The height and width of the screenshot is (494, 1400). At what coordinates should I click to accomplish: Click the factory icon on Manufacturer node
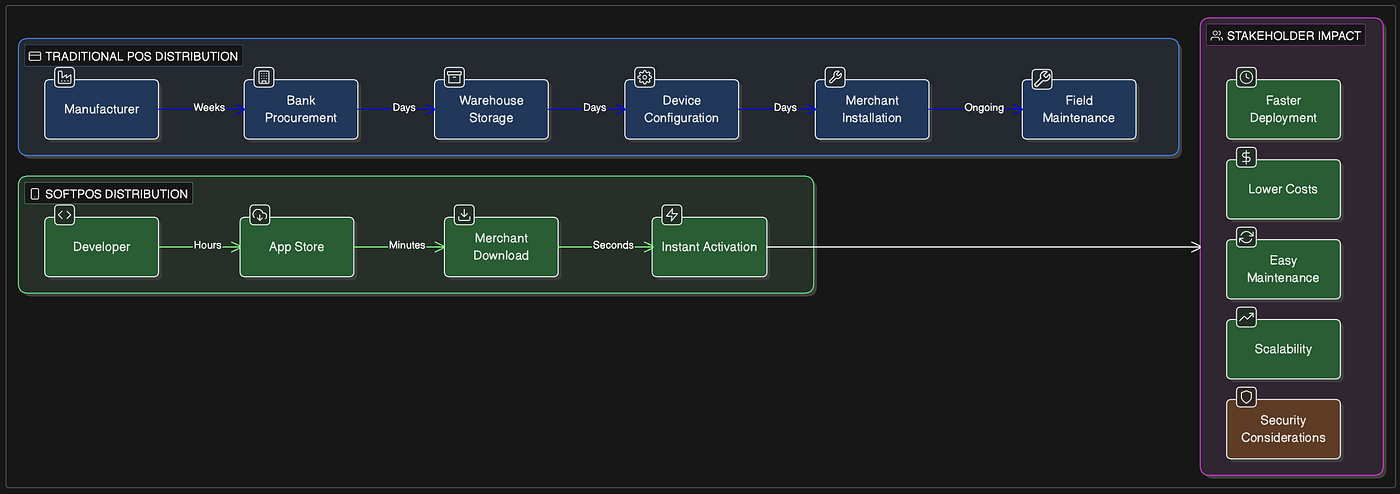point(65,78)
